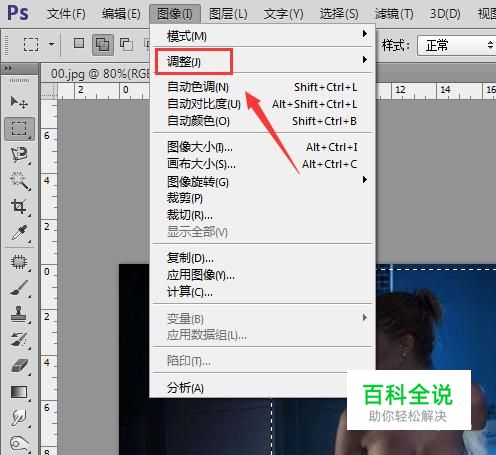This screenshot has height=455, width=496.
Task: Select the Healing Brush tool
Action: (x=19, y=262)
